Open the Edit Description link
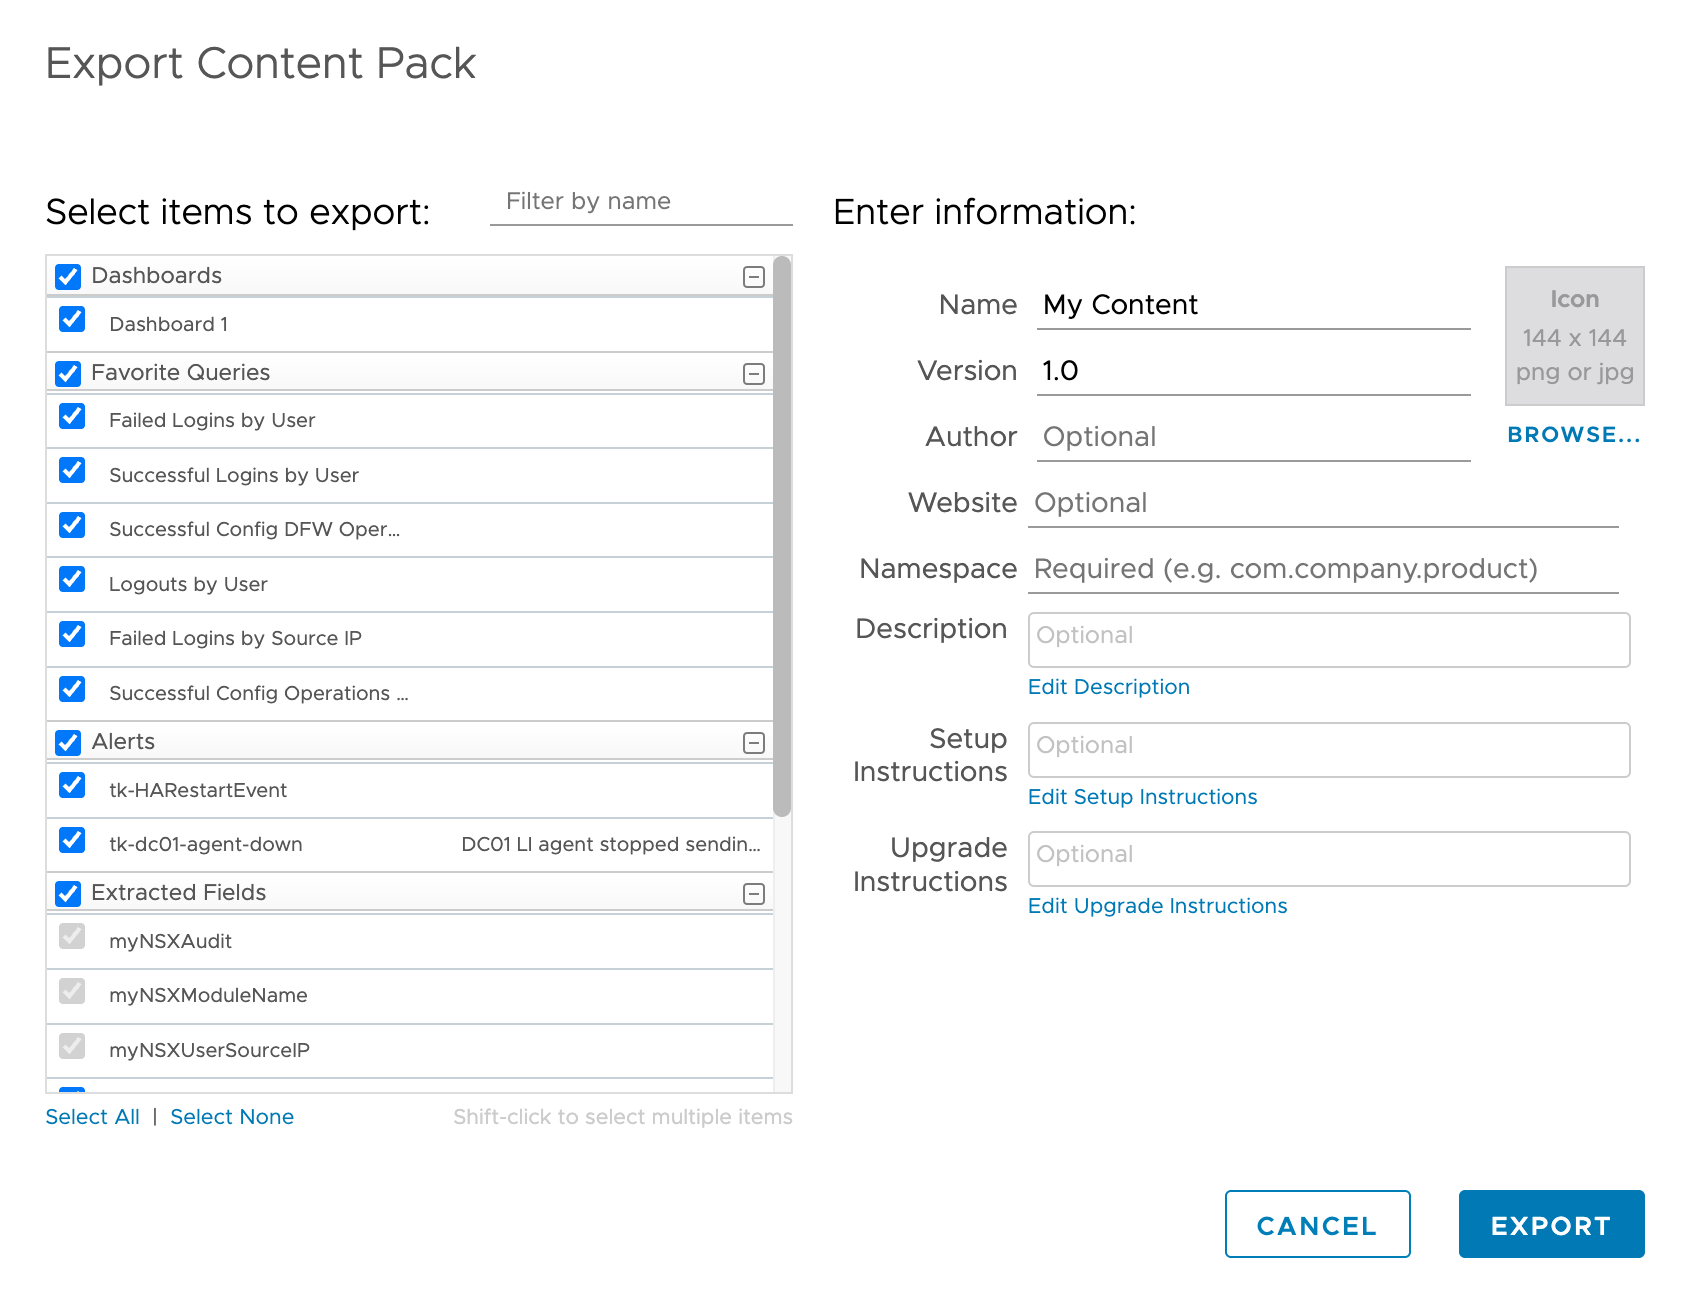Screen dimensions: 1708x1312 1108,687
